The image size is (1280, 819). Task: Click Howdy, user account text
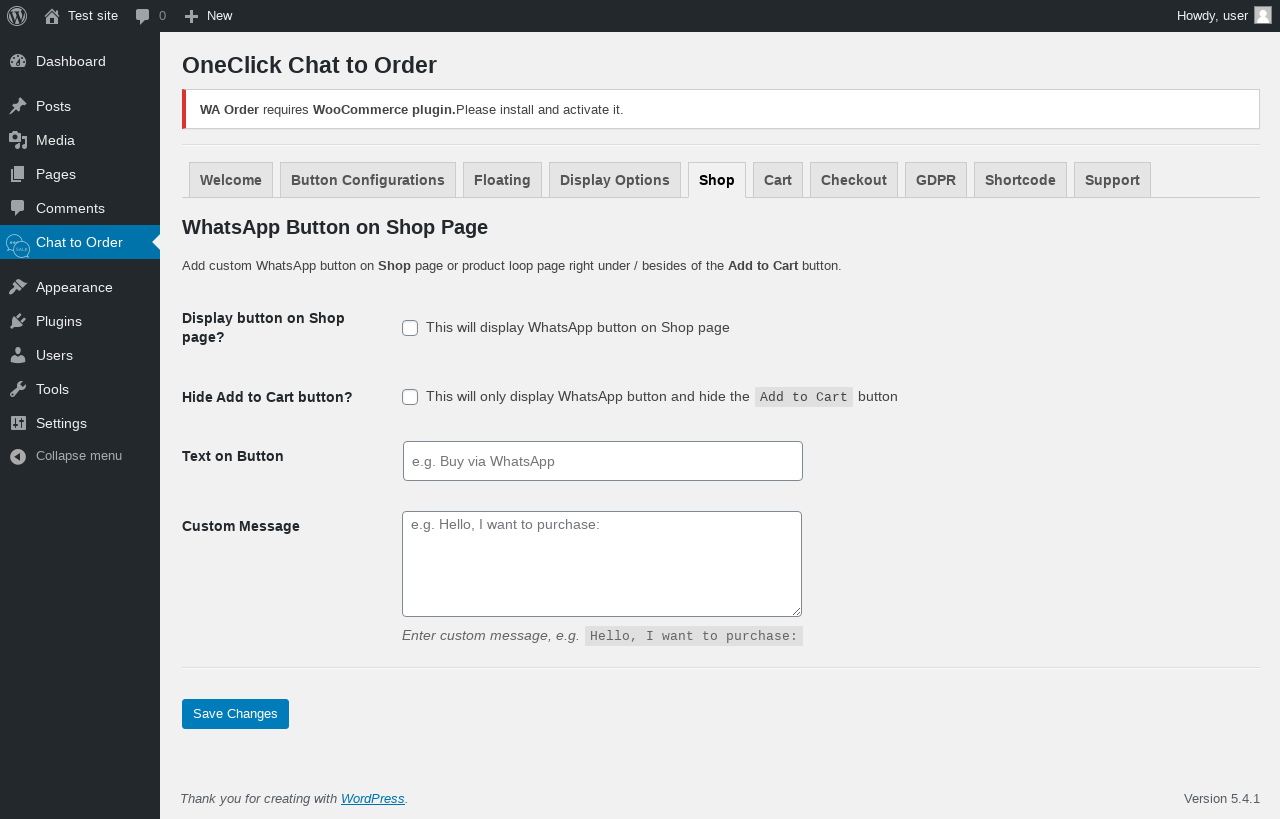1212,16
